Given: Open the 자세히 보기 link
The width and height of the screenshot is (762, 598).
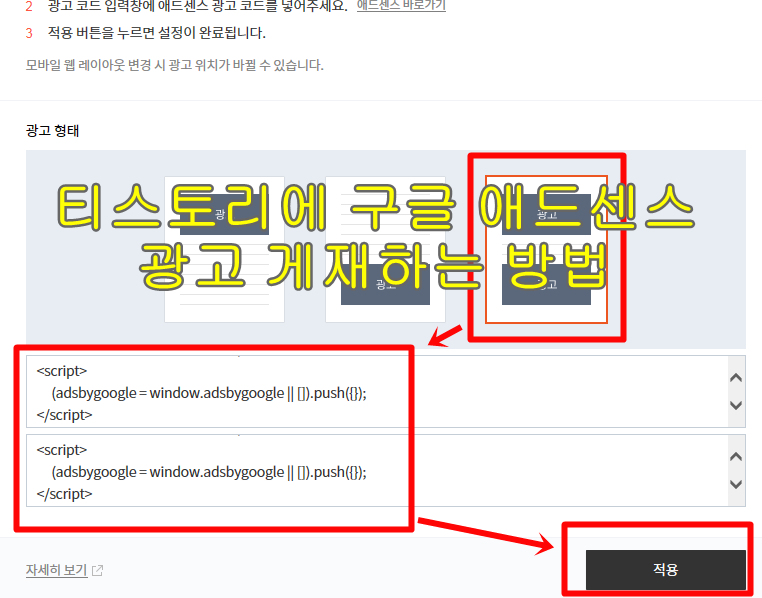Looking at the screenshot, I should pos(56,570).
